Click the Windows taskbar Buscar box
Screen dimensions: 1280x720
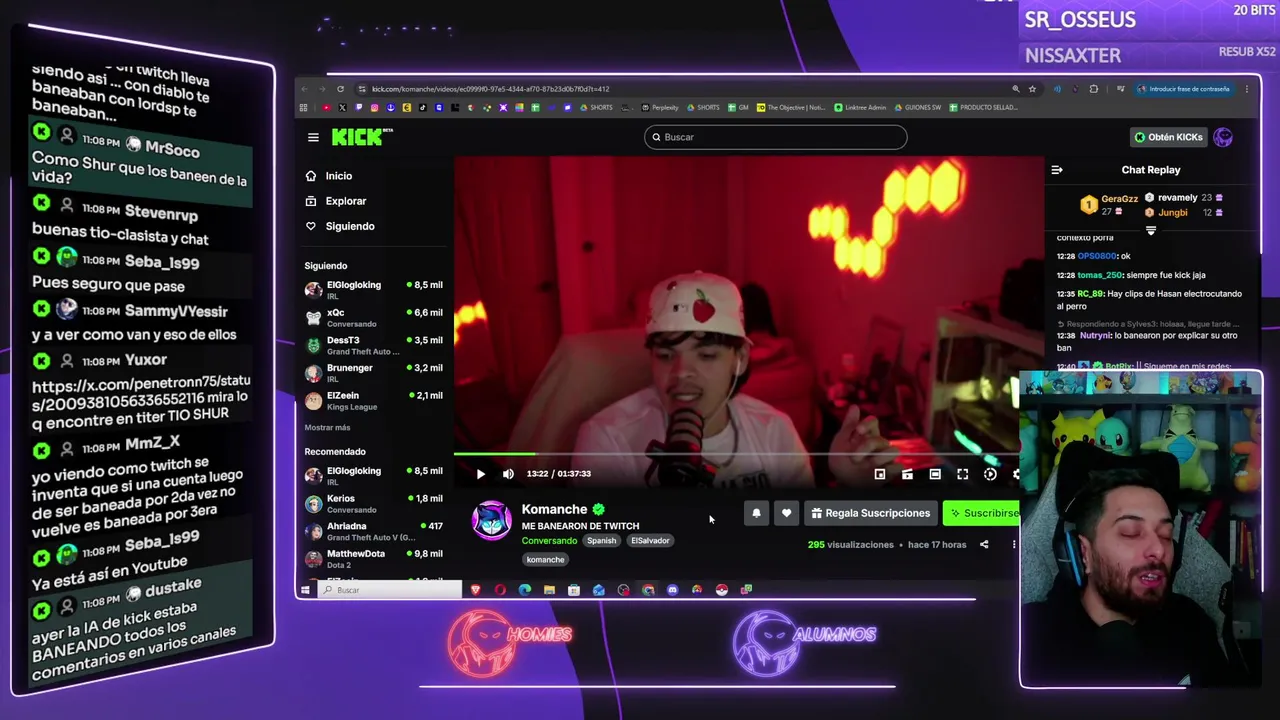[390, 590]
